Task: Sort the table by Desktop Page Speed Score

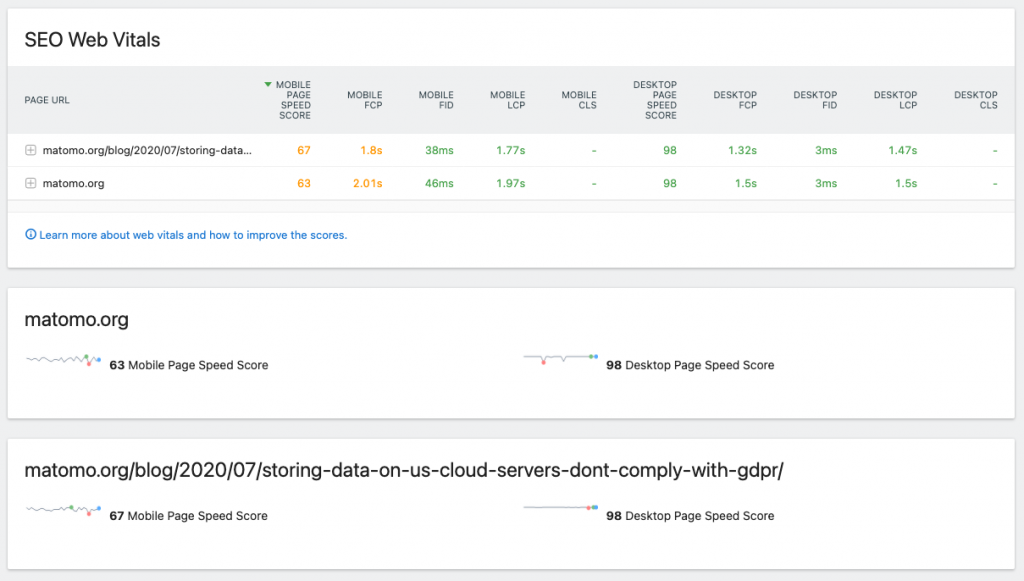Action: tap(657, 100)
